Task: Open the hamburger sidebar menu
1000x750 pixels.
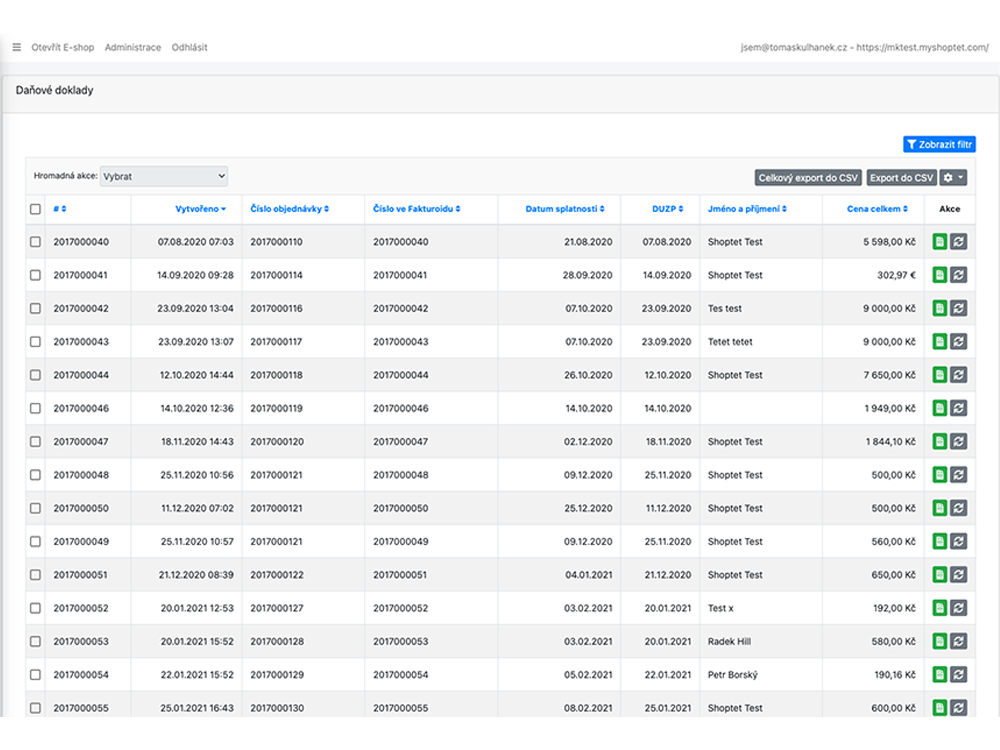Action: 17,47
